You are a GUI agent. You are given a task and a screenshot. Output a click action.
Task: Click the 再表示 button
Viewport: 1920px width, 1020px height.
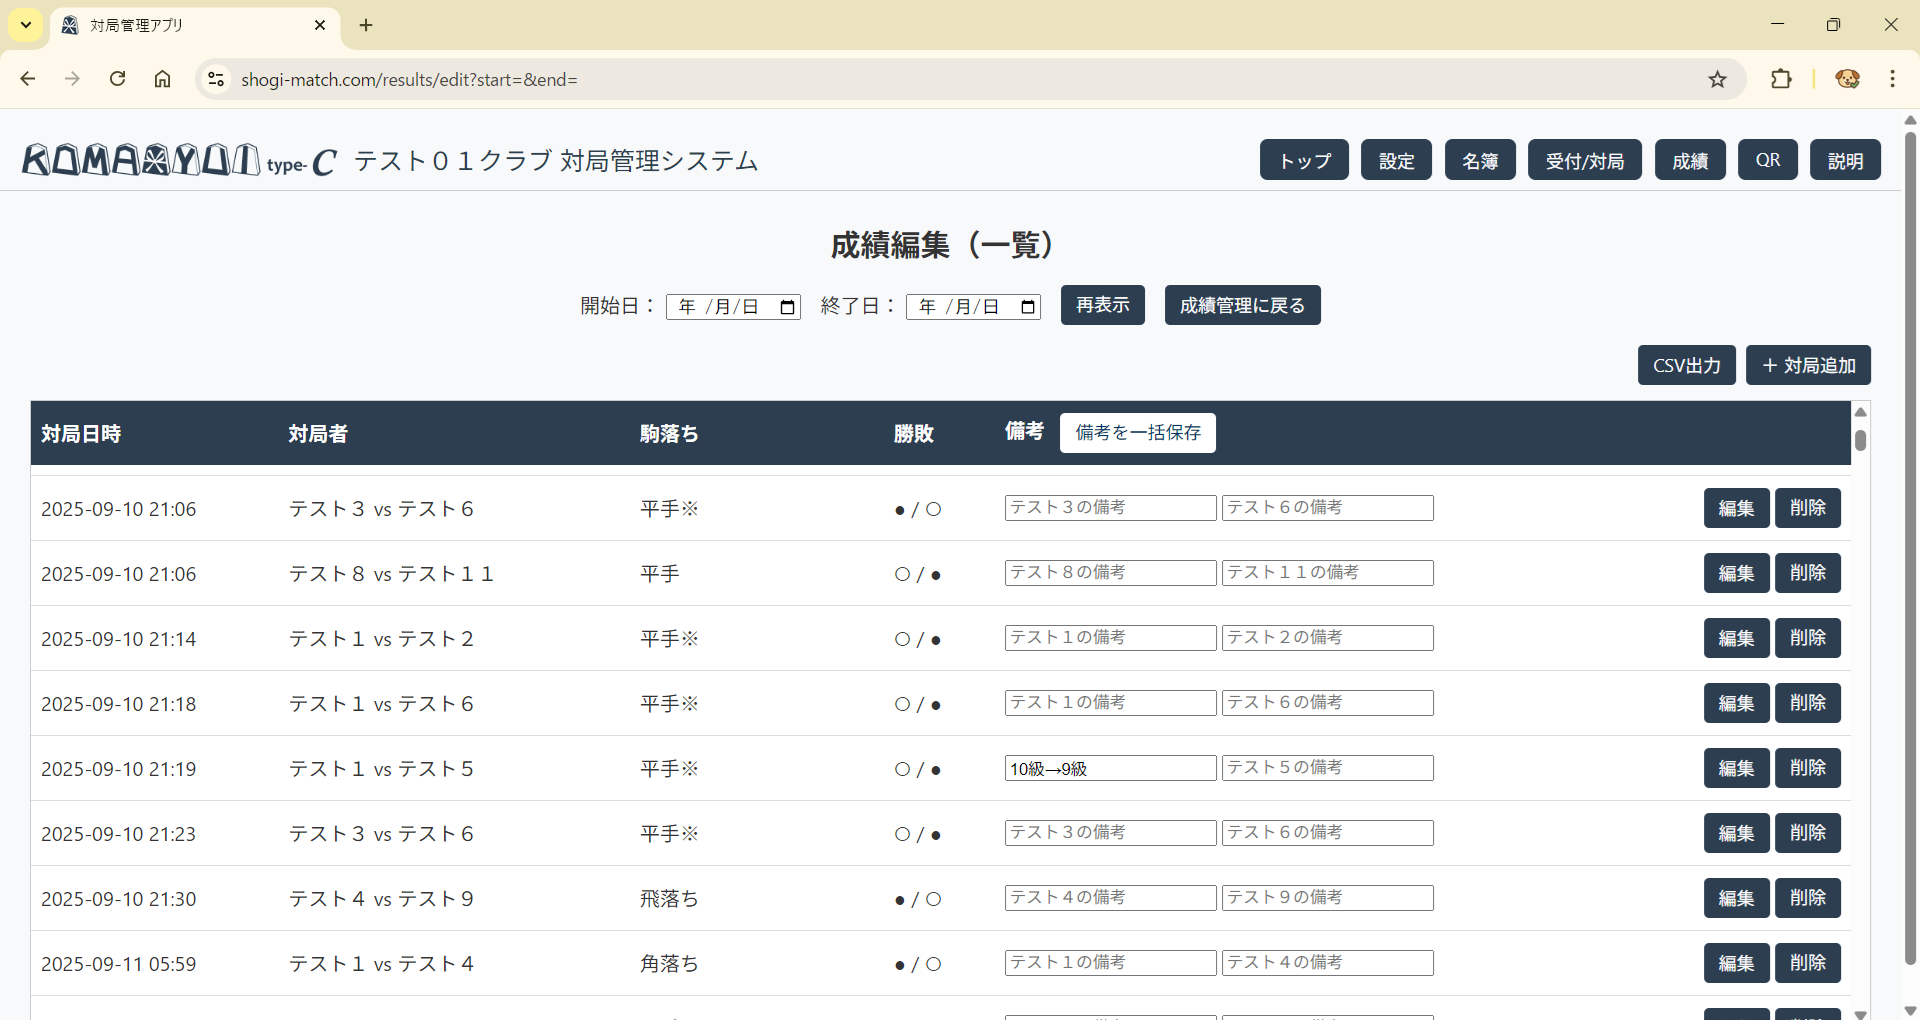coord(1102,305)
